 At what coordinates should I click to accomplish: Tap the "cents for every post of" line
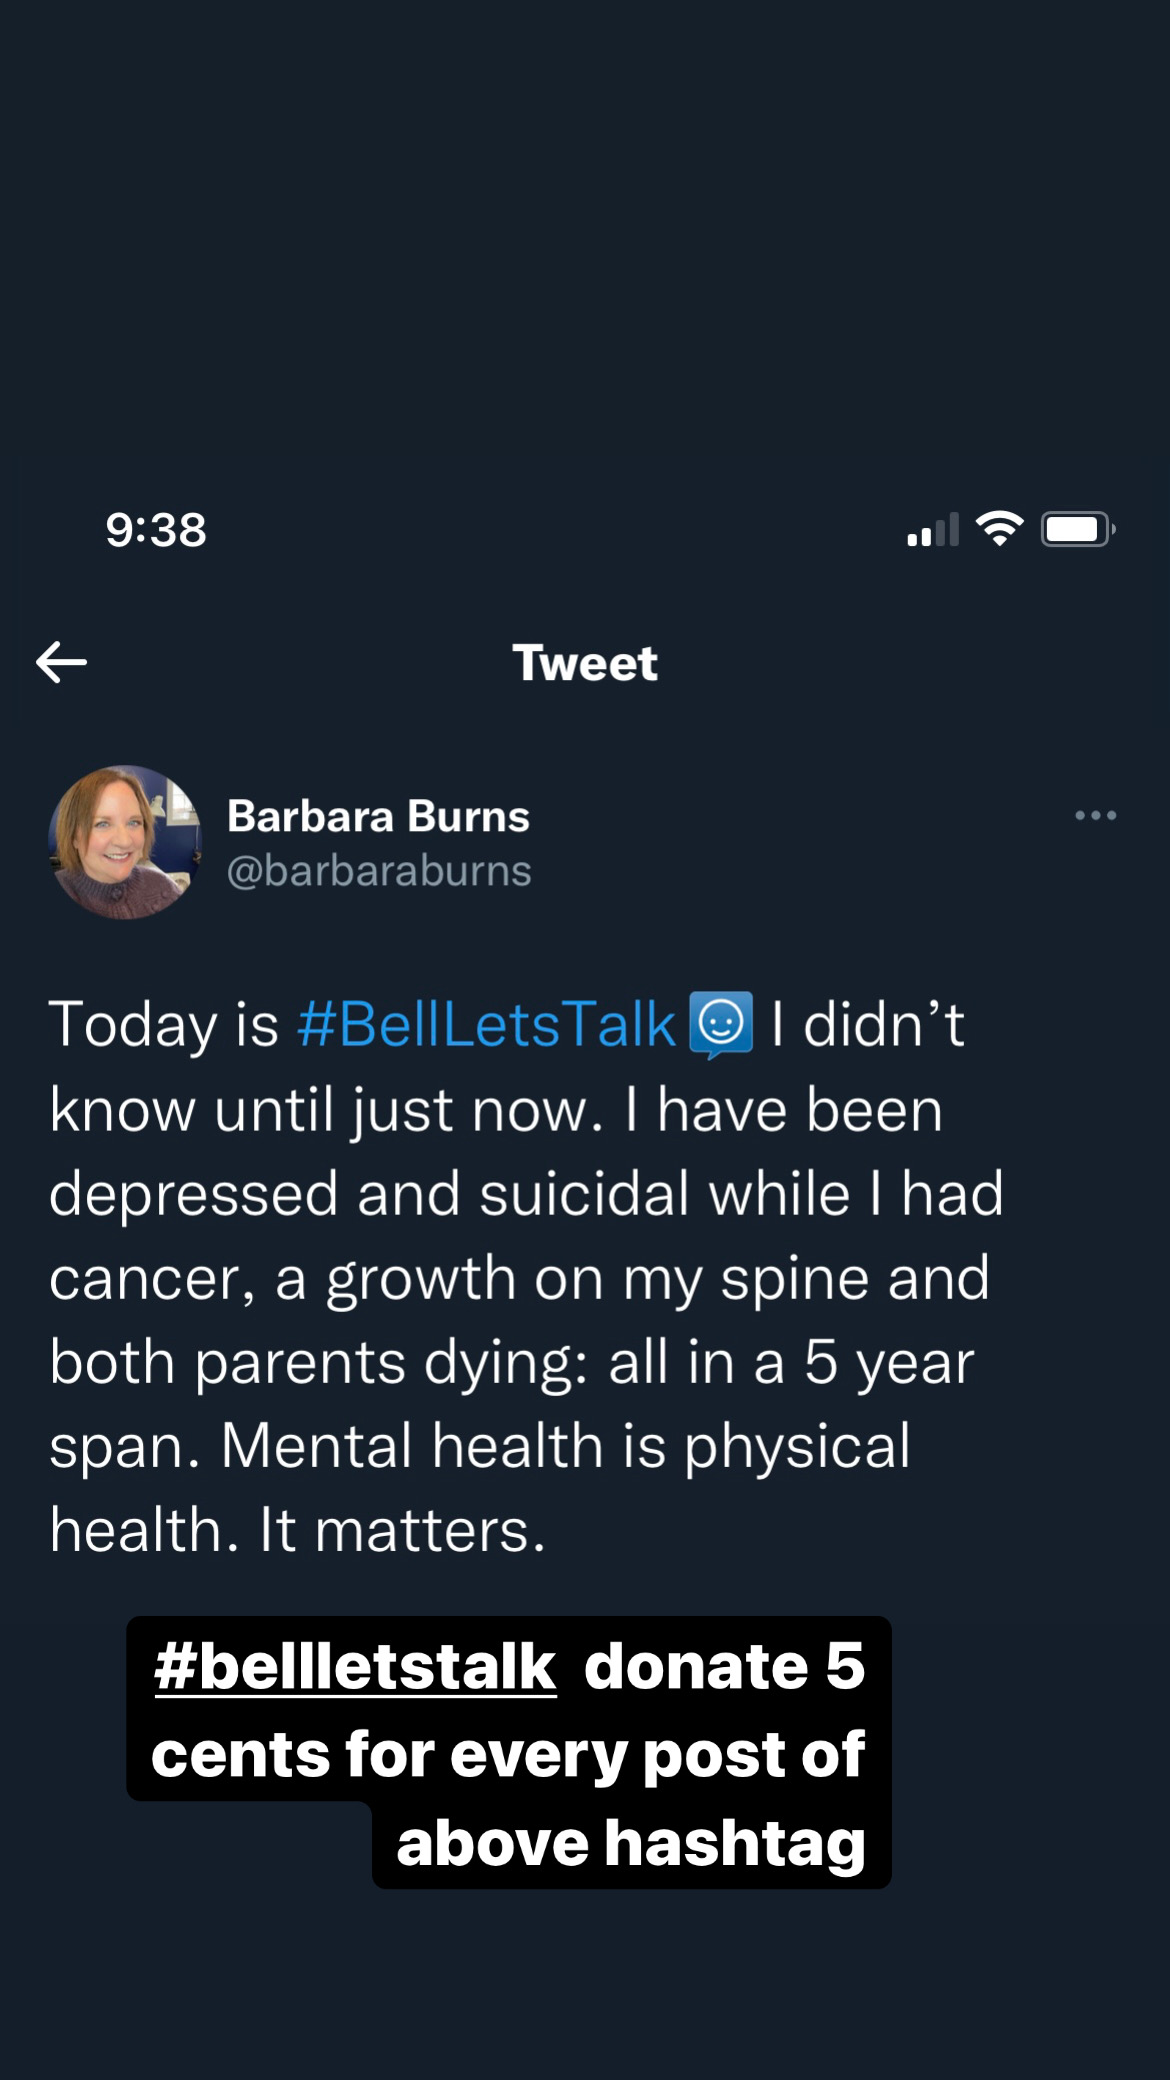(508, 1754)
